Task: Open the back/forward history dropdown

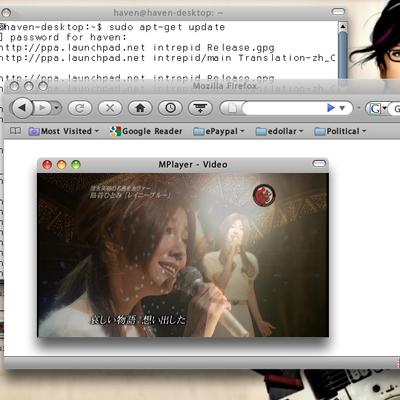Action: pos(56,108)
